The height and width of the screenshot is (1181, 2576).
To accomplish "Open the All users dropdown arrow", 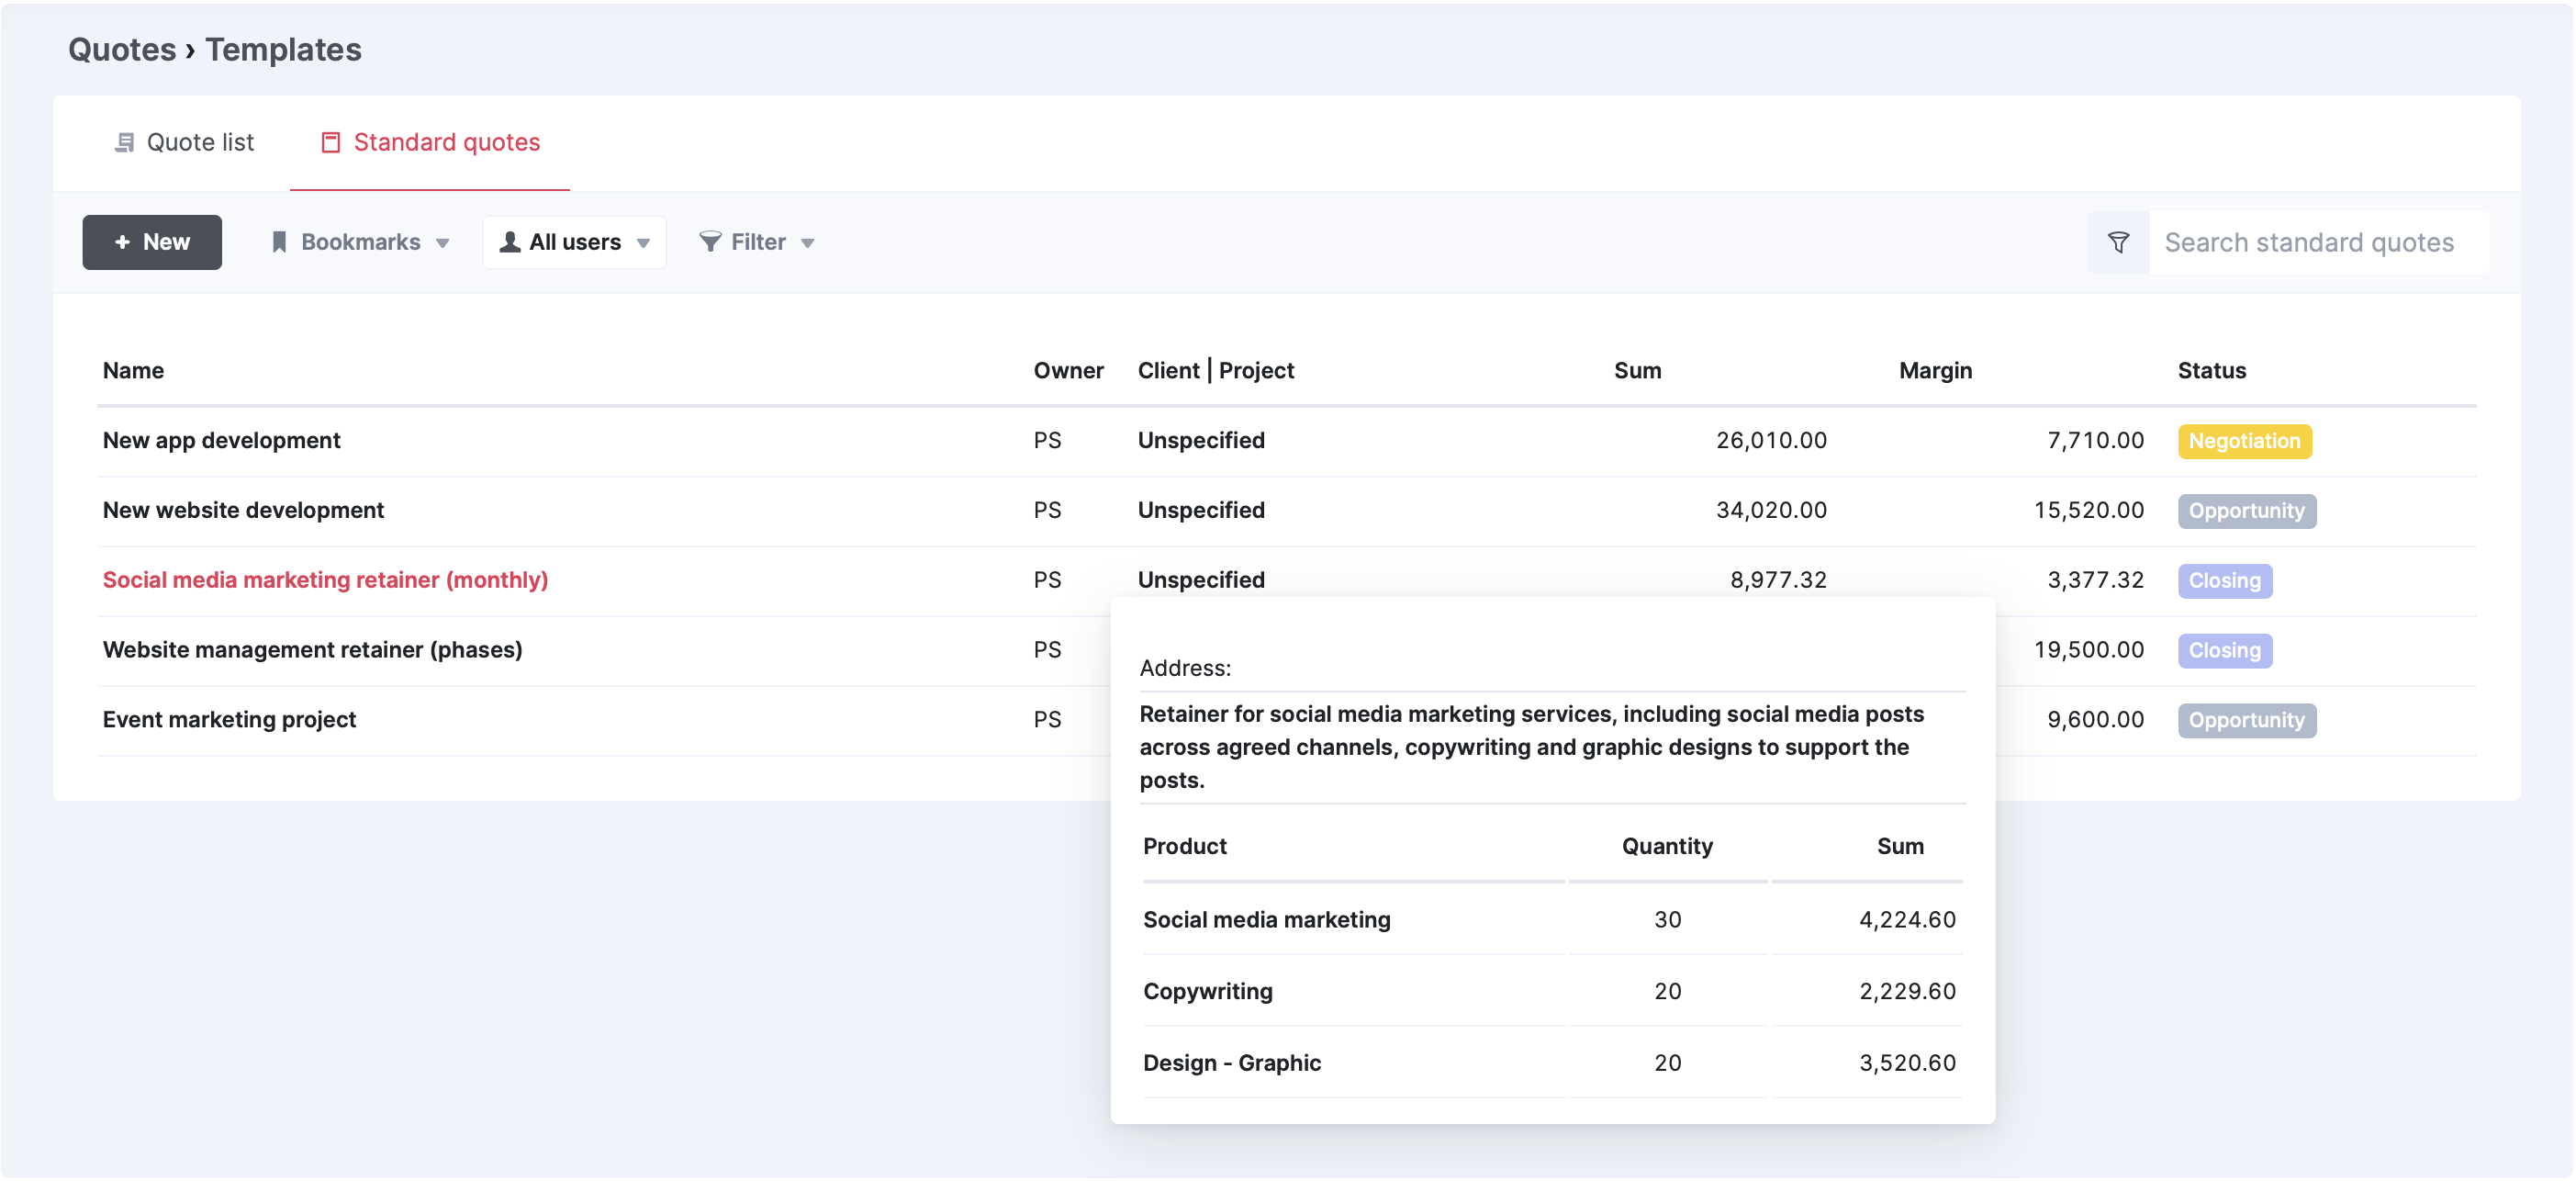I will (643, 243).
